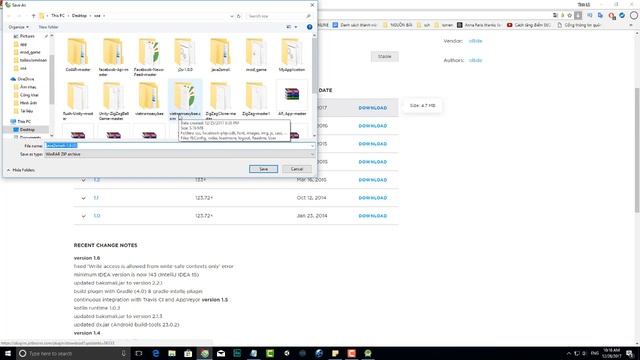Click the navigation pane scrollbar

pos(52,80)
